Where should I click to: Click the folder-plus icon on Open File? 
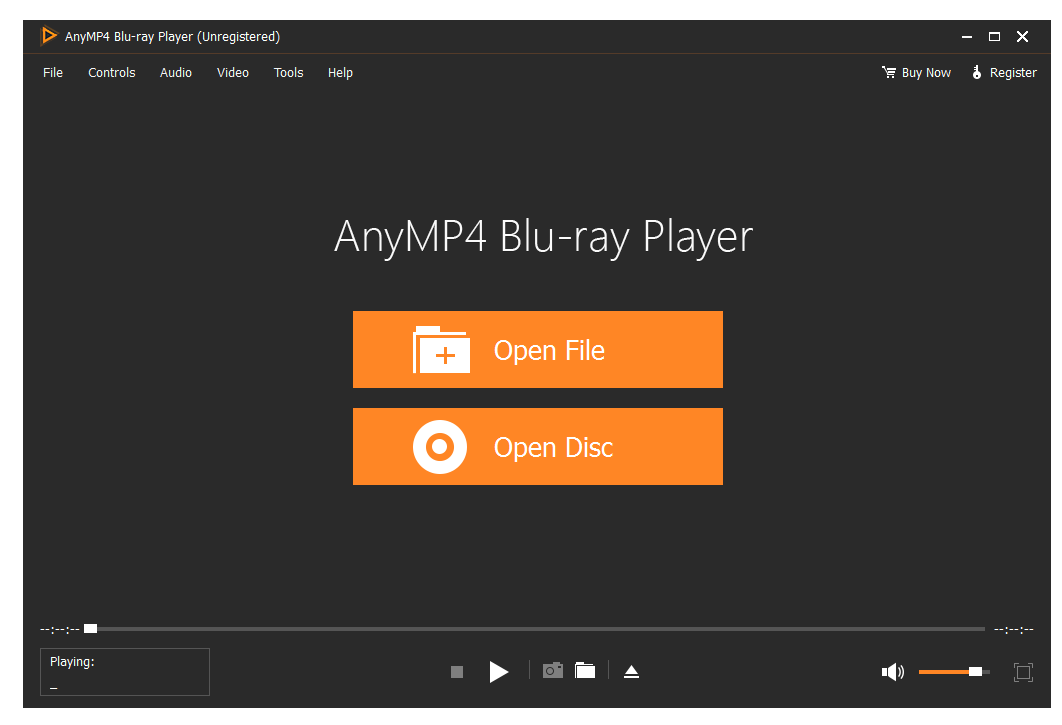click(x=441, y=350)
